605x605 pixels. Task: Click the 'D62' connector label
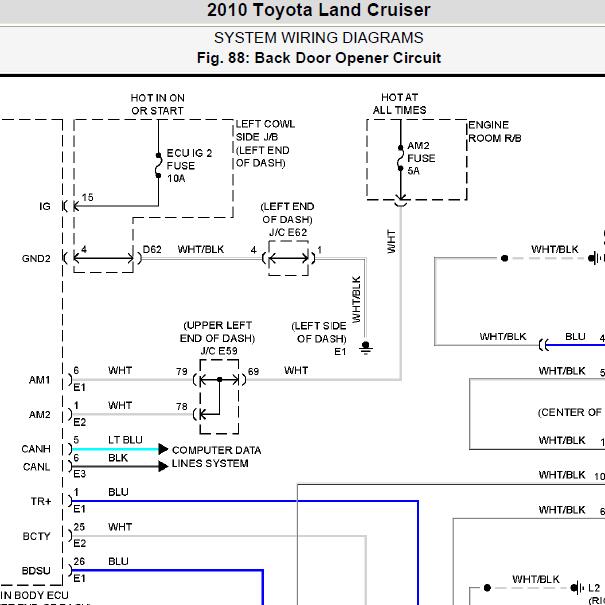152,250
